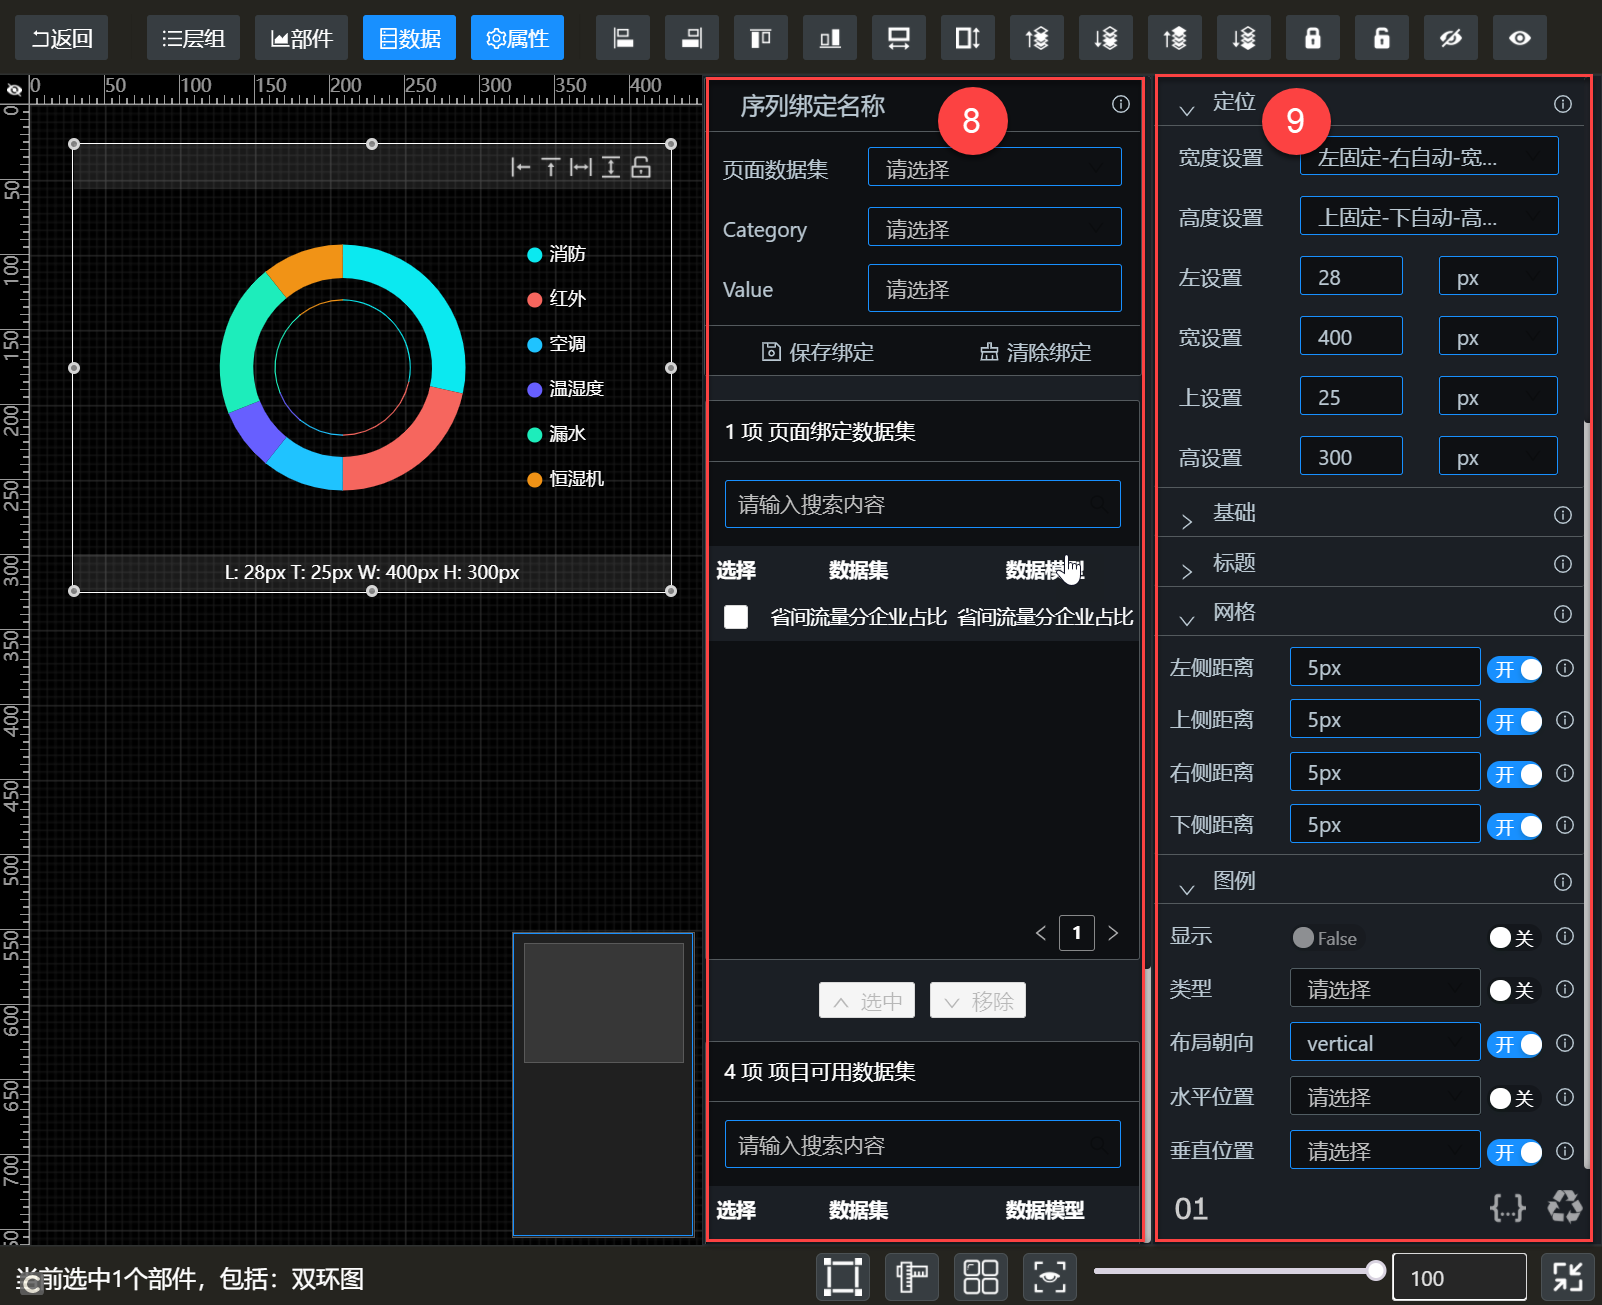Click the collapse fullscreen icon bottom right
Viewport: 1602px width, 1305px height.
(1568, 1277)
